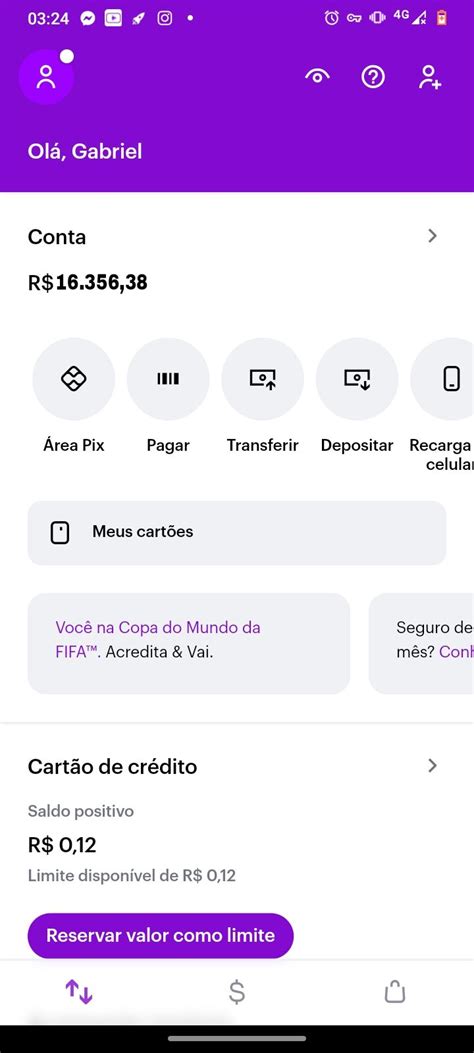Open the Meus cartões button
This screenshot has width=474, height=1053.
click(x=237, y=533)
